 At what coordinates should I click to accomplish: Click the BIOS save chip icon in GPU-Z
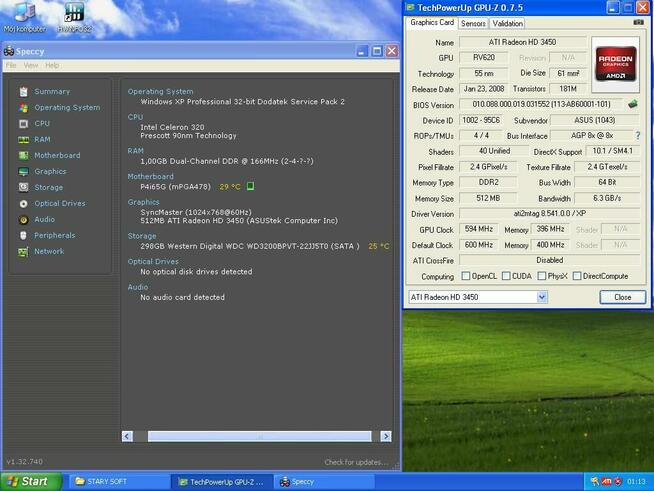(x=632, y=104)
